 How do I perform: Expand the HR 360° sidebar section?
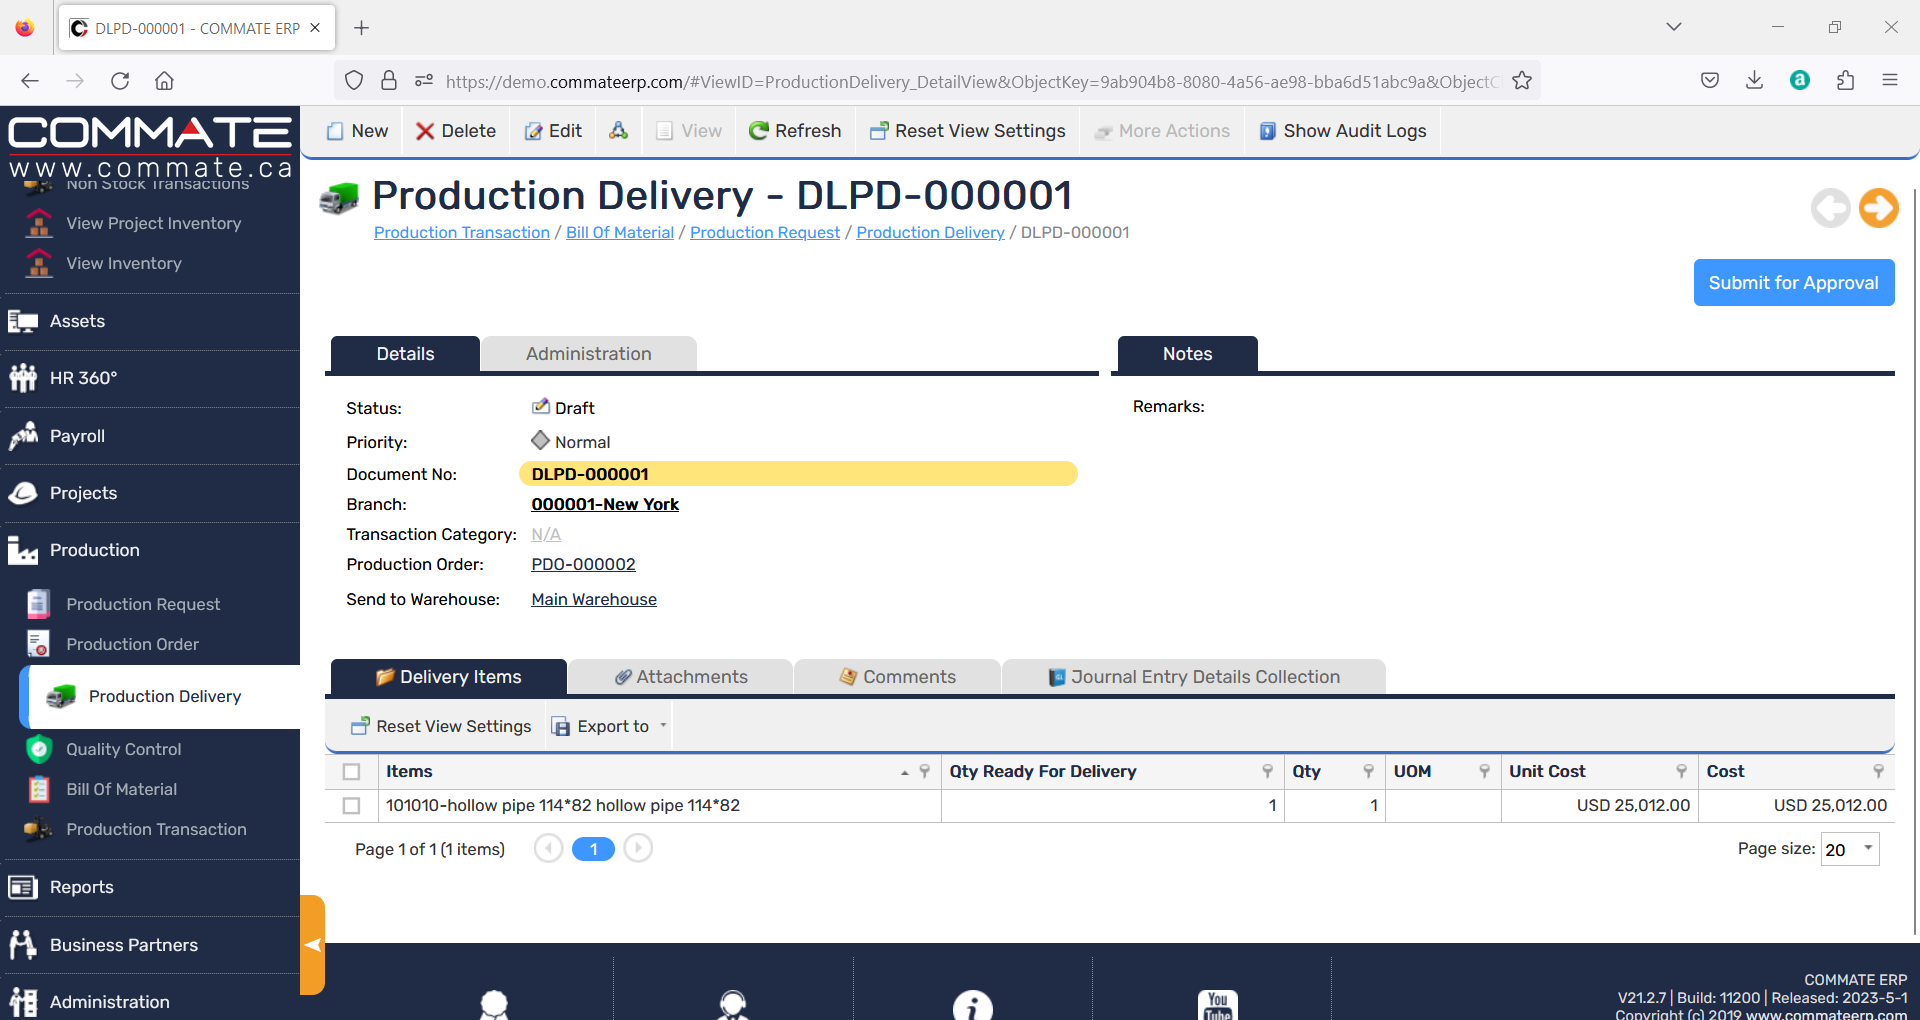[x=83, y=378]
